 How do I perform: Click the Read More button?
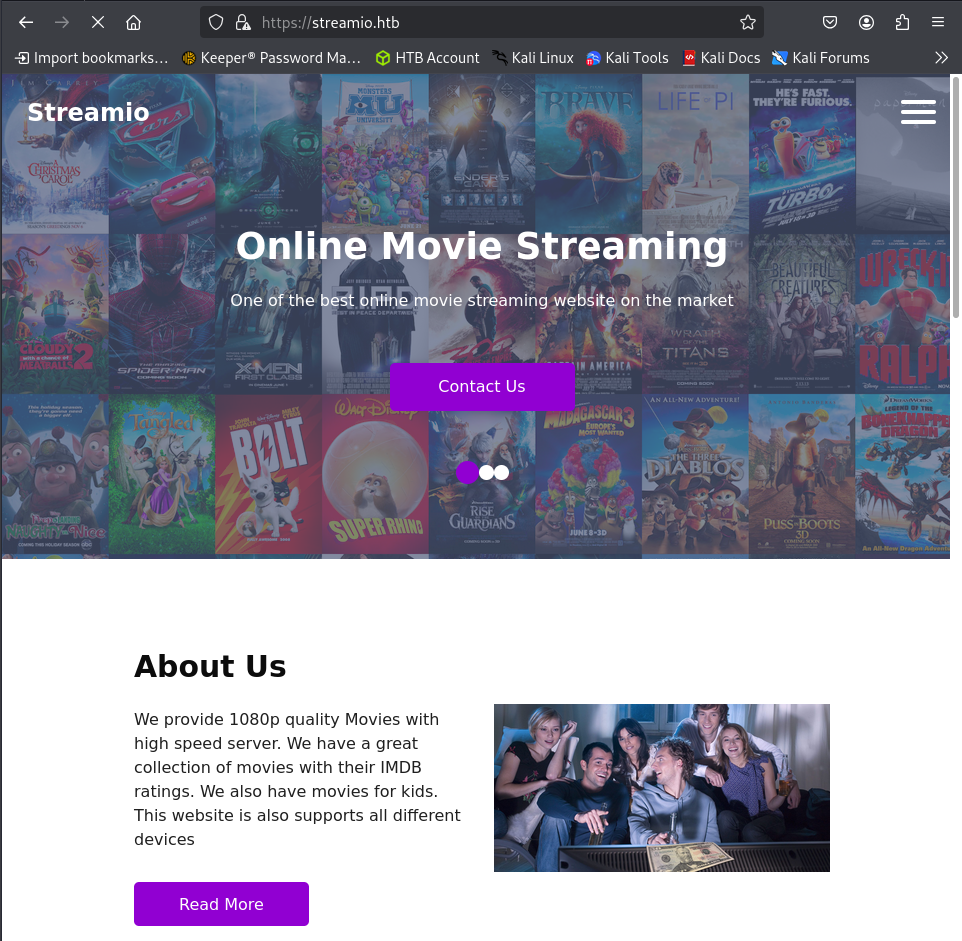click(221, 904)
